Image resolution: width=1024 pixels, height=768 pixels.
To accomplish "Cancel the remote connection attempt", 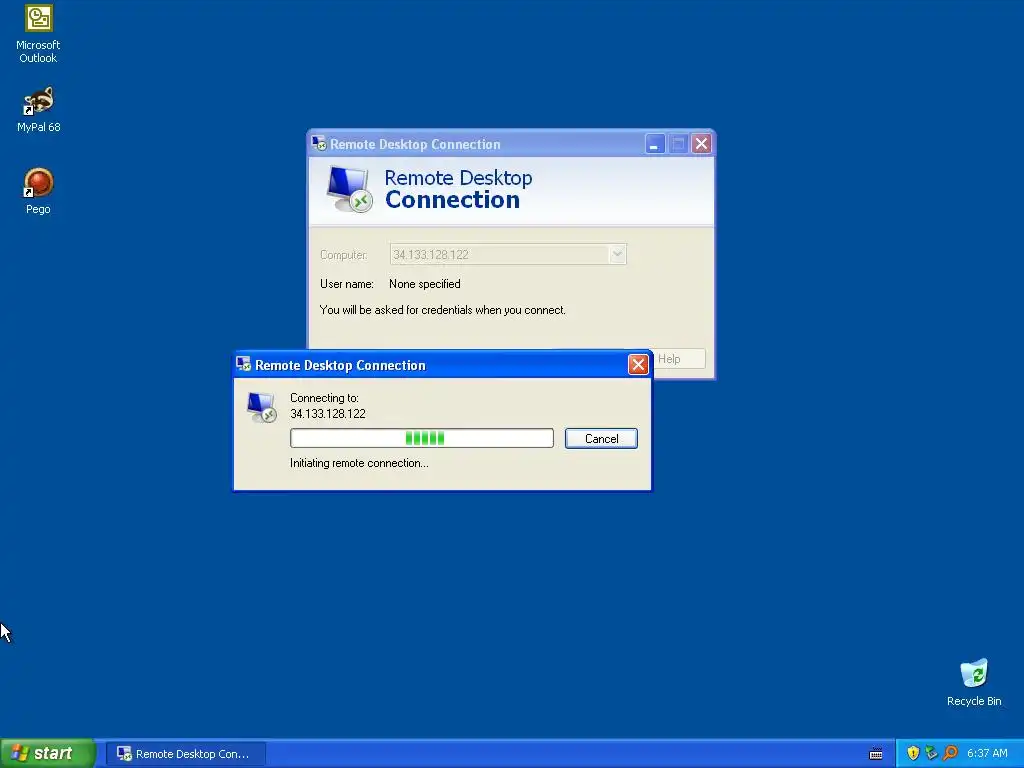I will point(601,438).
